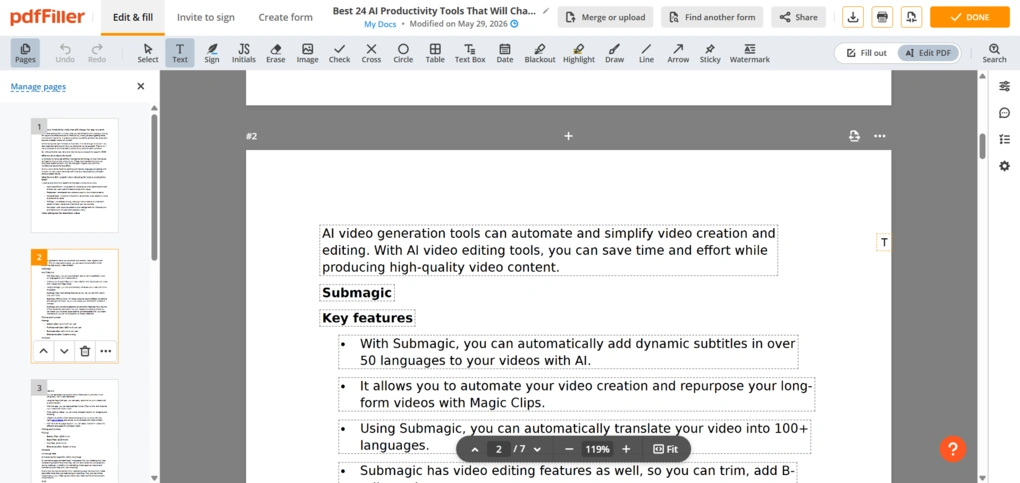
Task: Open the help question mark button
Action: coord(952,448)
